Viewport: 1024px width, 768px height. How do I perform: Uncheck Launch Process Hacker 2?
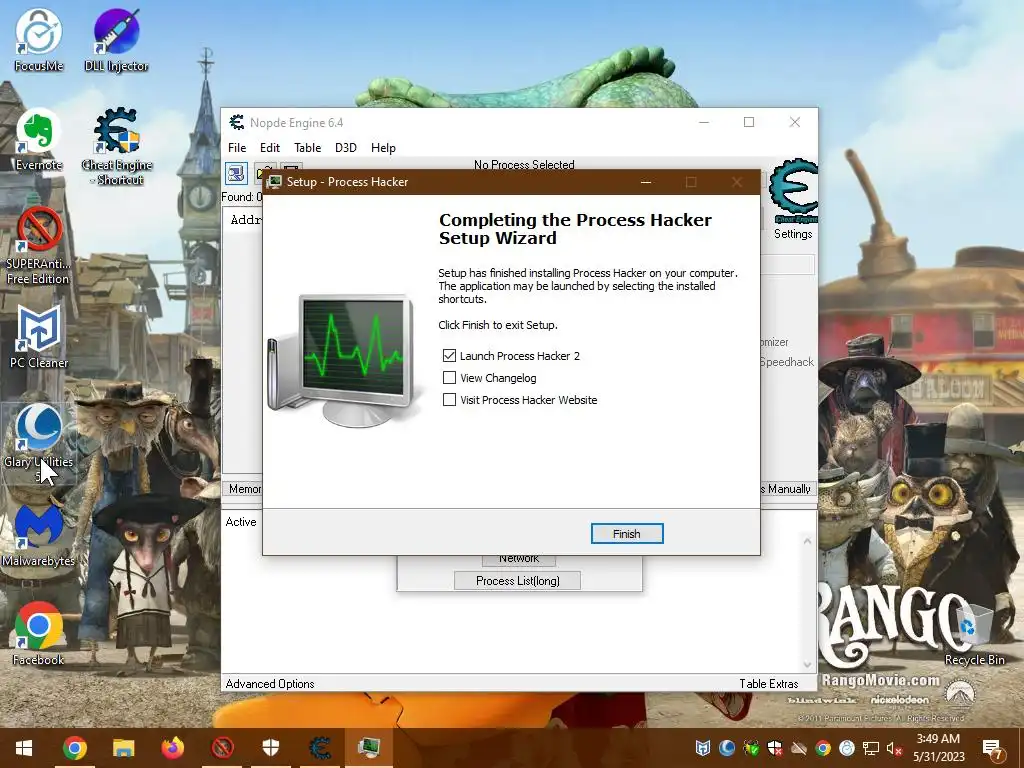[449, 356]
